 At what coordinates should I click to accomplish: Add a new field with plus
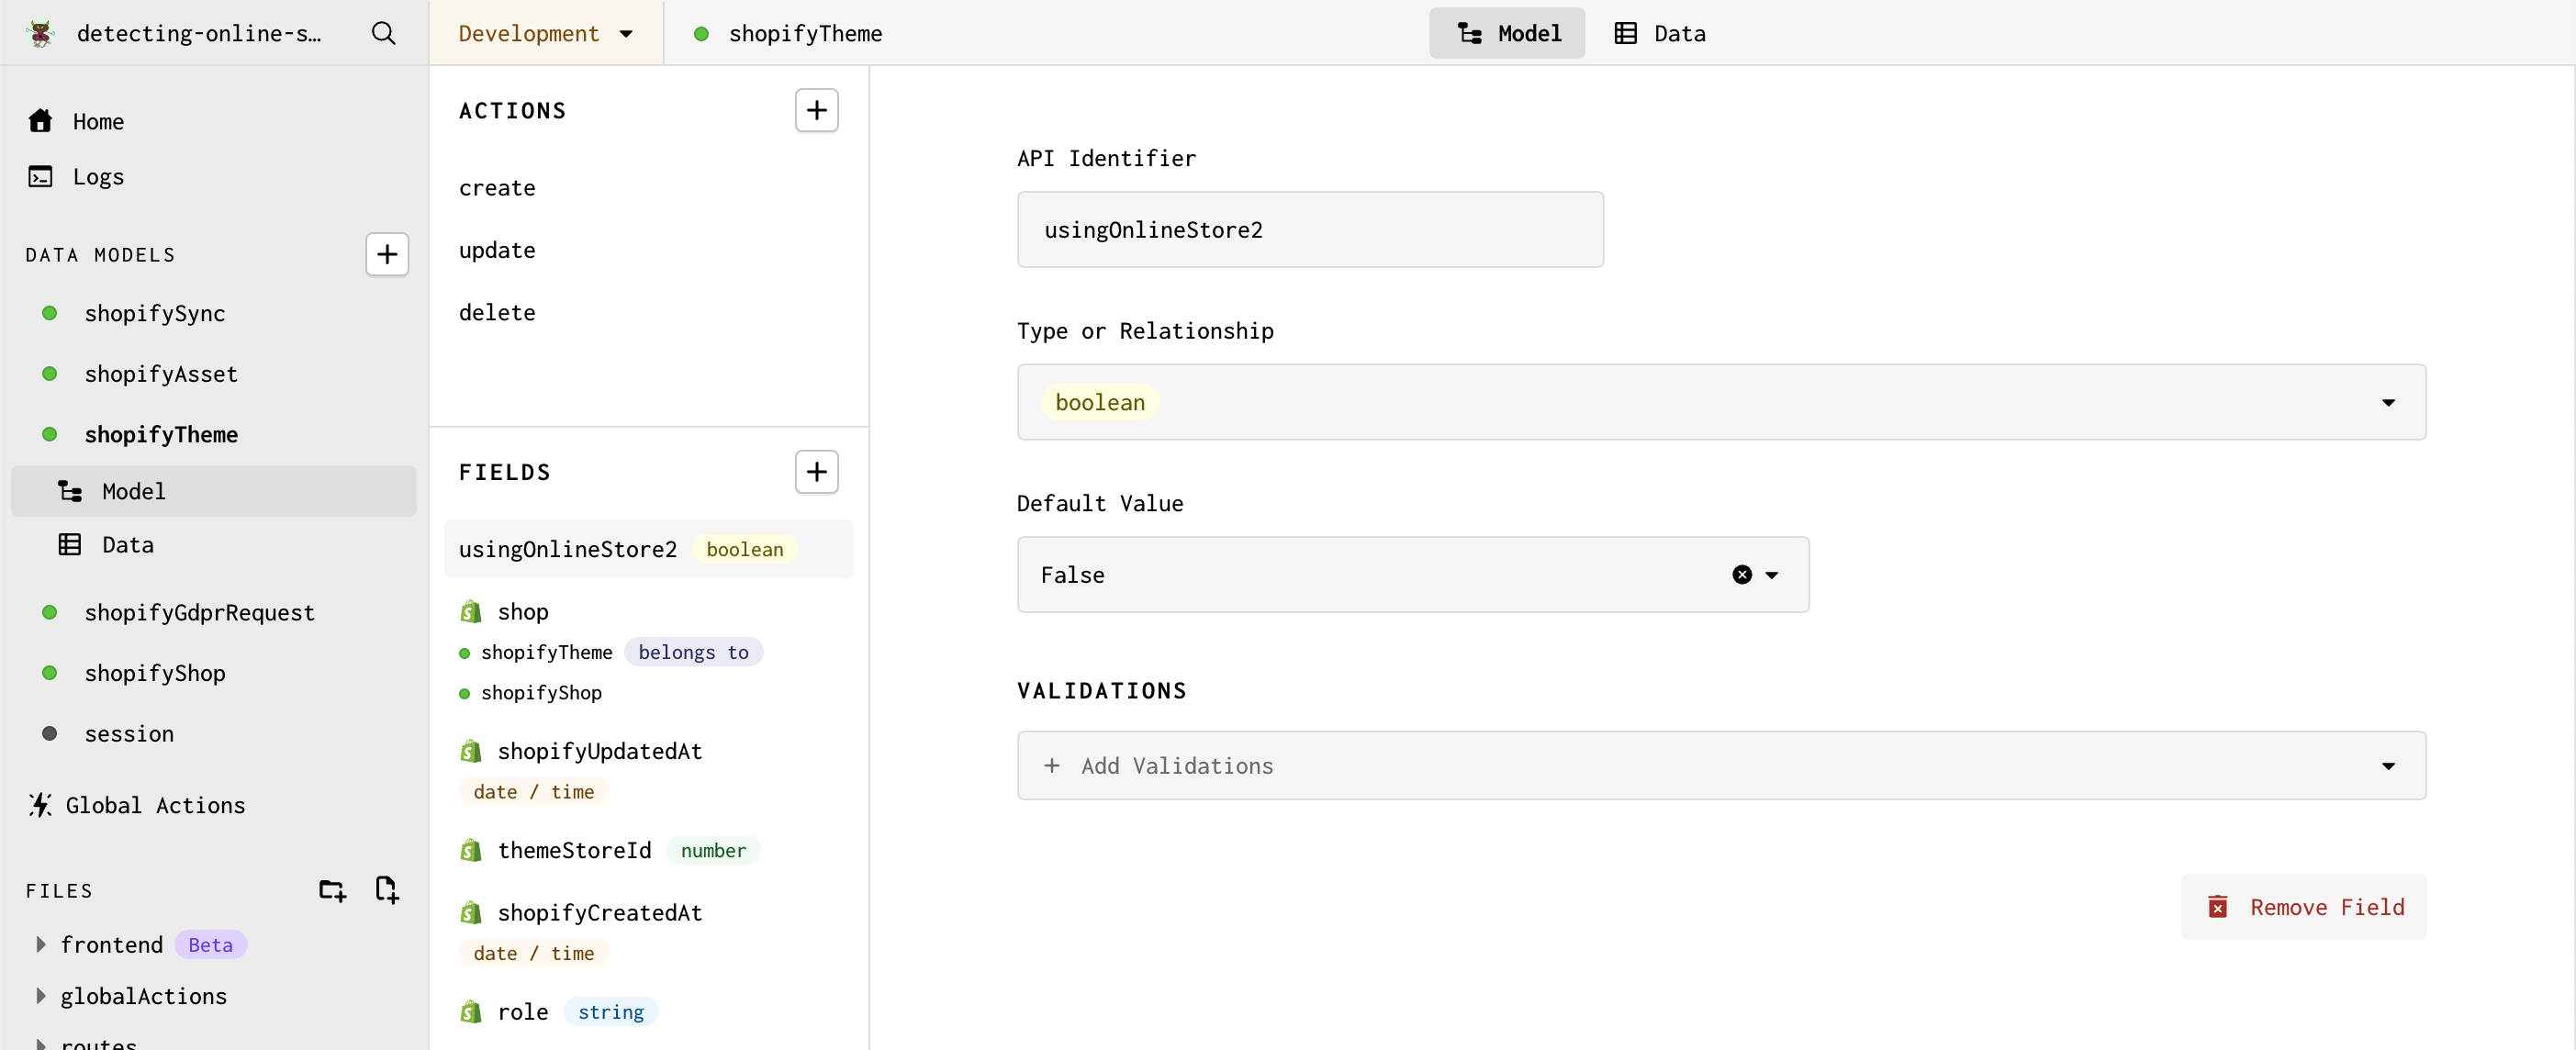pyautogui.click(x=816, y=472)
